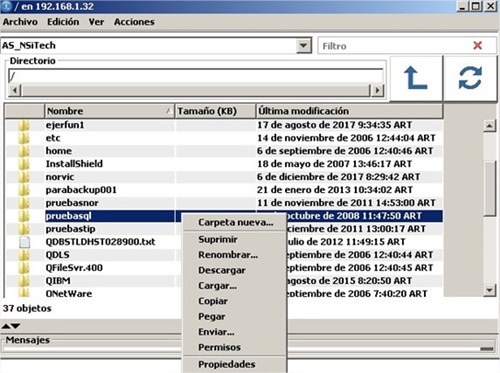Open the Ver menu
500x373 pixels.
pos(96,22)
